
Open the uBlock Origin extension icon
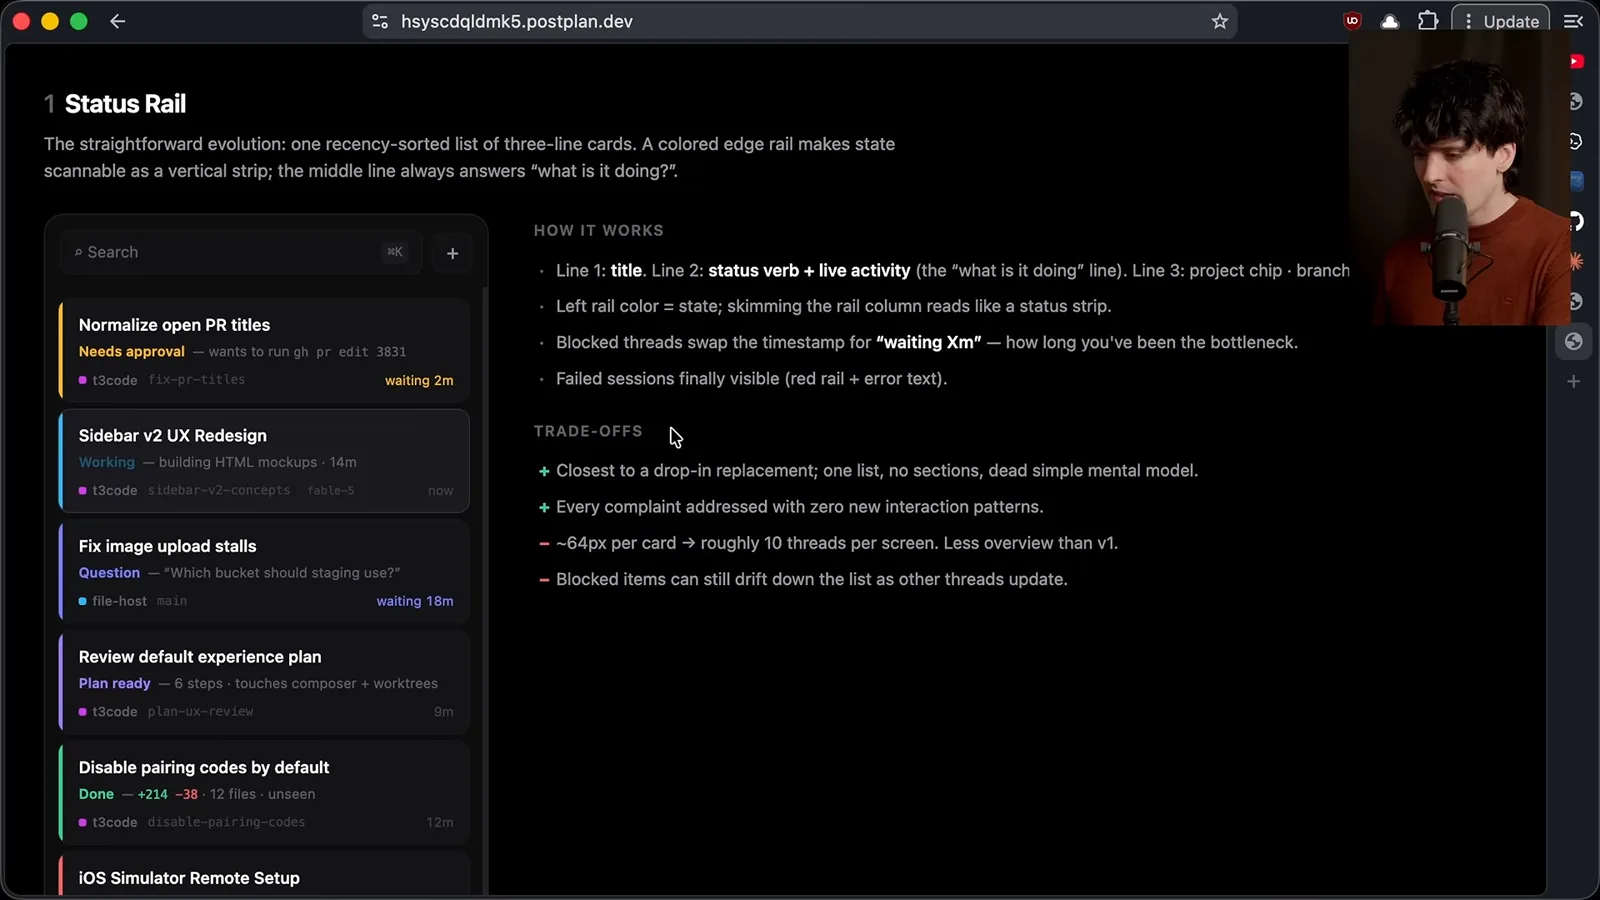point(1352,21)
